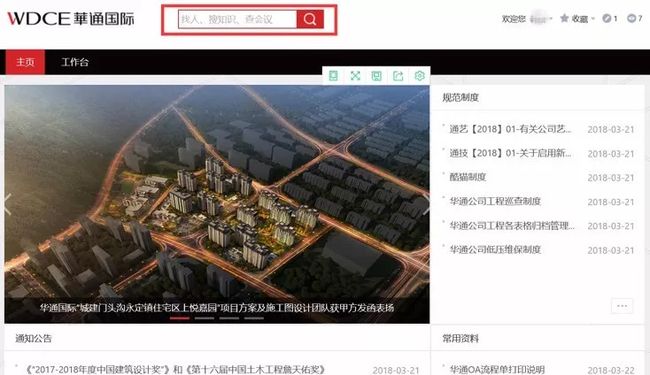The width and height of the screenshot is (650, 375).
Task: Open 华通OA流程单打印说明 entry
Action: point(497,370)
